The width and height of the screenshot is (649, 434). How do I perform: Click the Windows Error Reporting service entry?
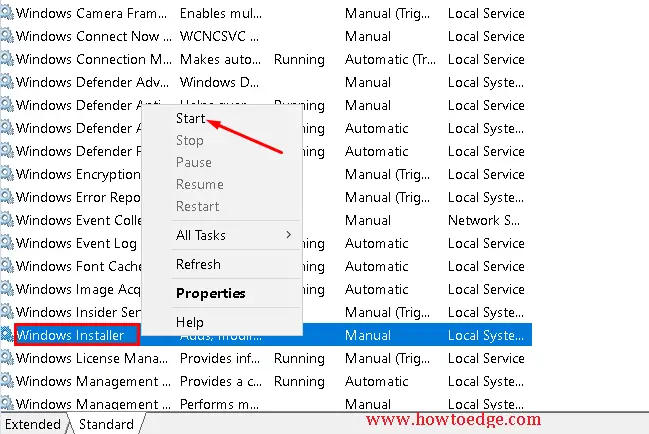coord(78,197)
